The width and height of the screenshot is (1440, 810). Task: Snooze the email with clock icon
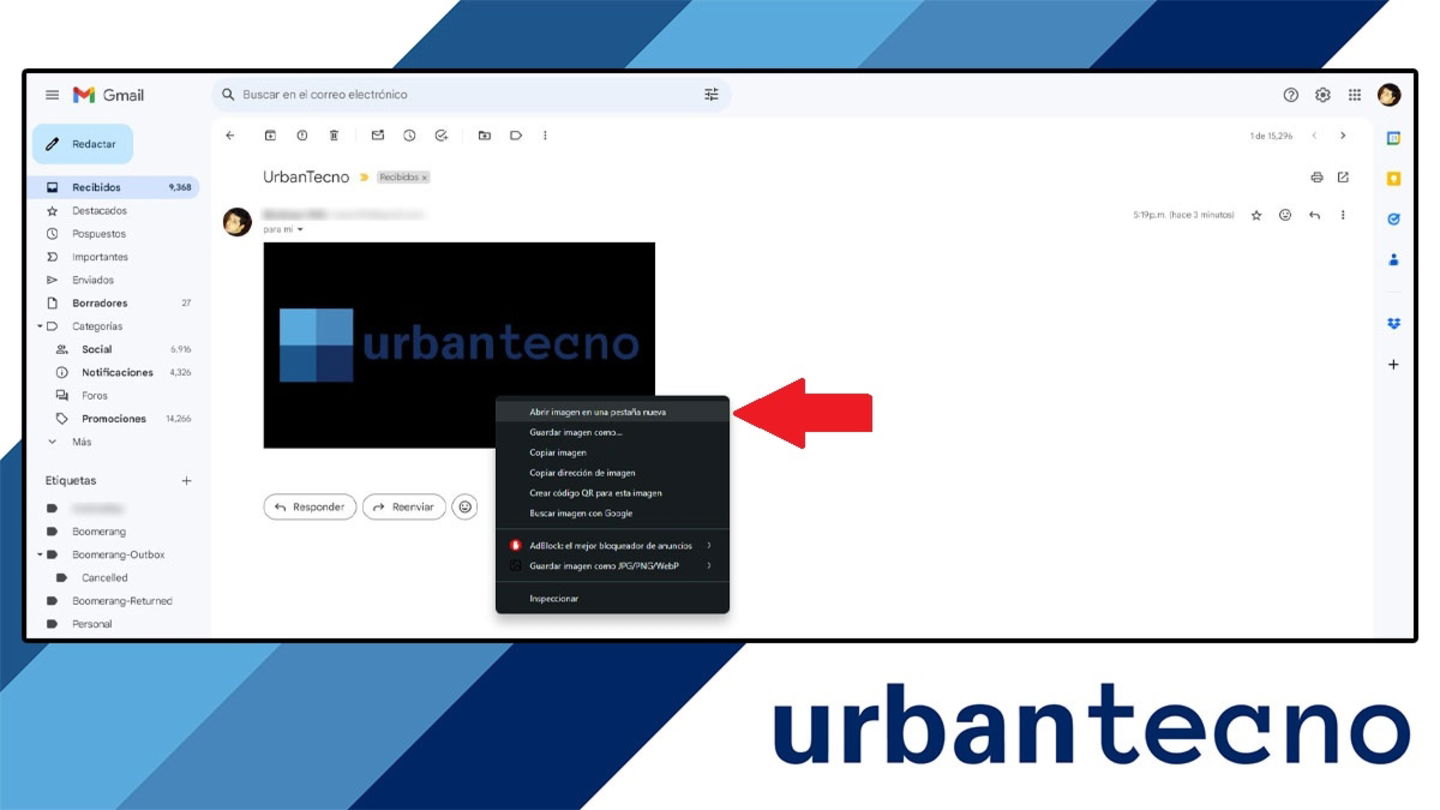(409, 135)
